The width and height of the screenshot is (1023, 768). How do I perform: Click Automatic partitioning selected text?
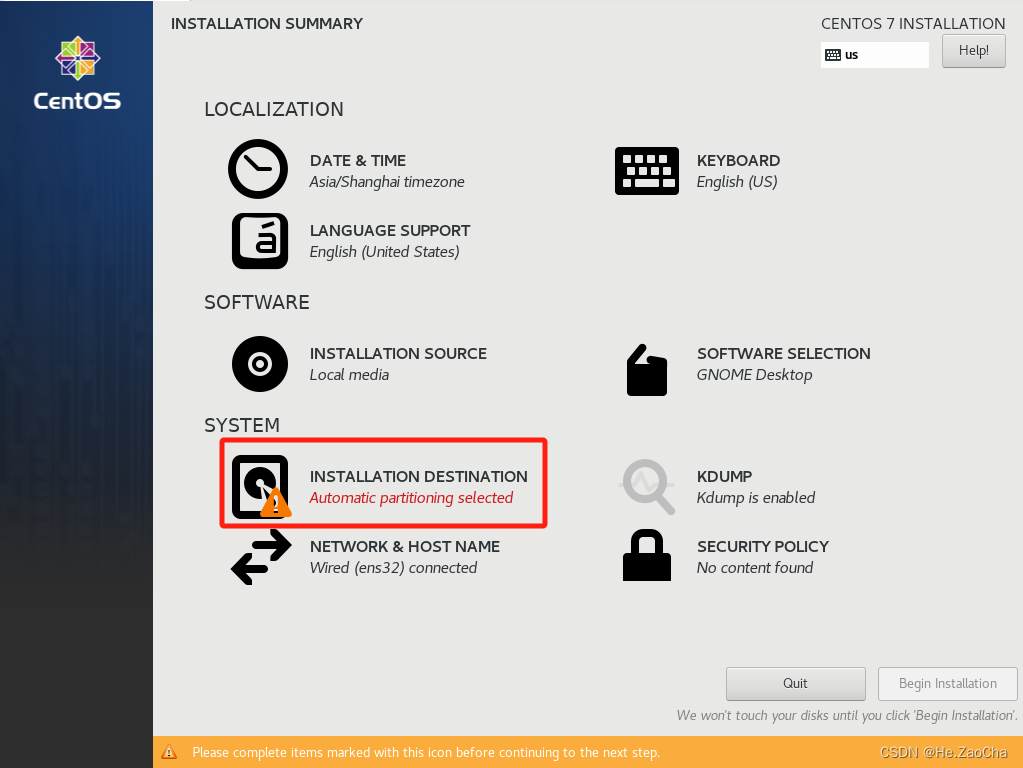pos(411,498)
